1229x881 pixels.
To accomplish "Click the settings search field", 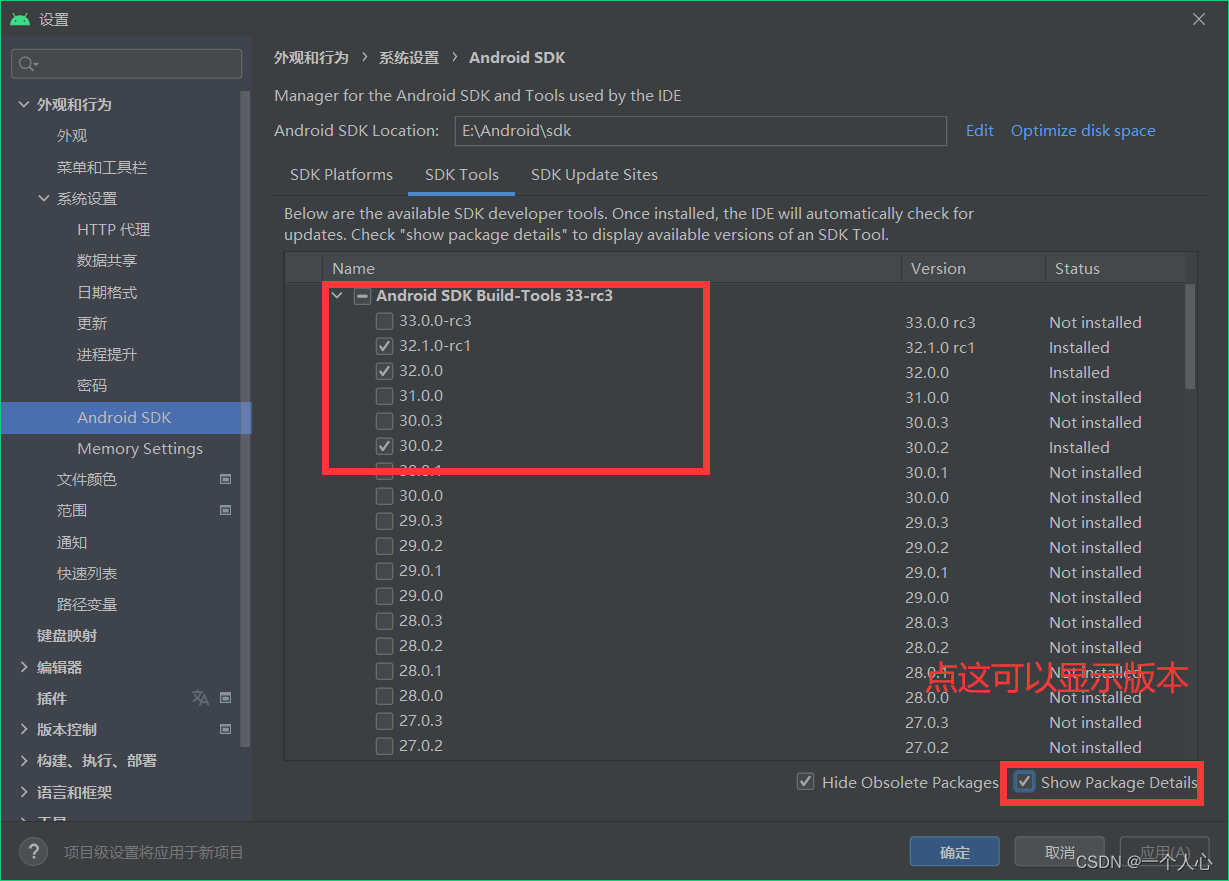I will (126, 64).
